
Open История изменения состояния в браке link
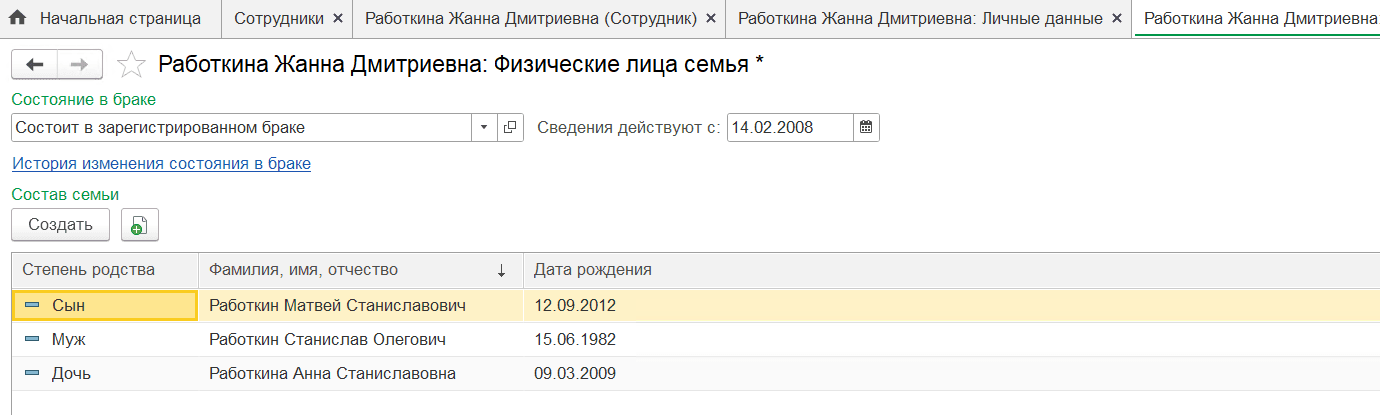(x=161, y=163)
